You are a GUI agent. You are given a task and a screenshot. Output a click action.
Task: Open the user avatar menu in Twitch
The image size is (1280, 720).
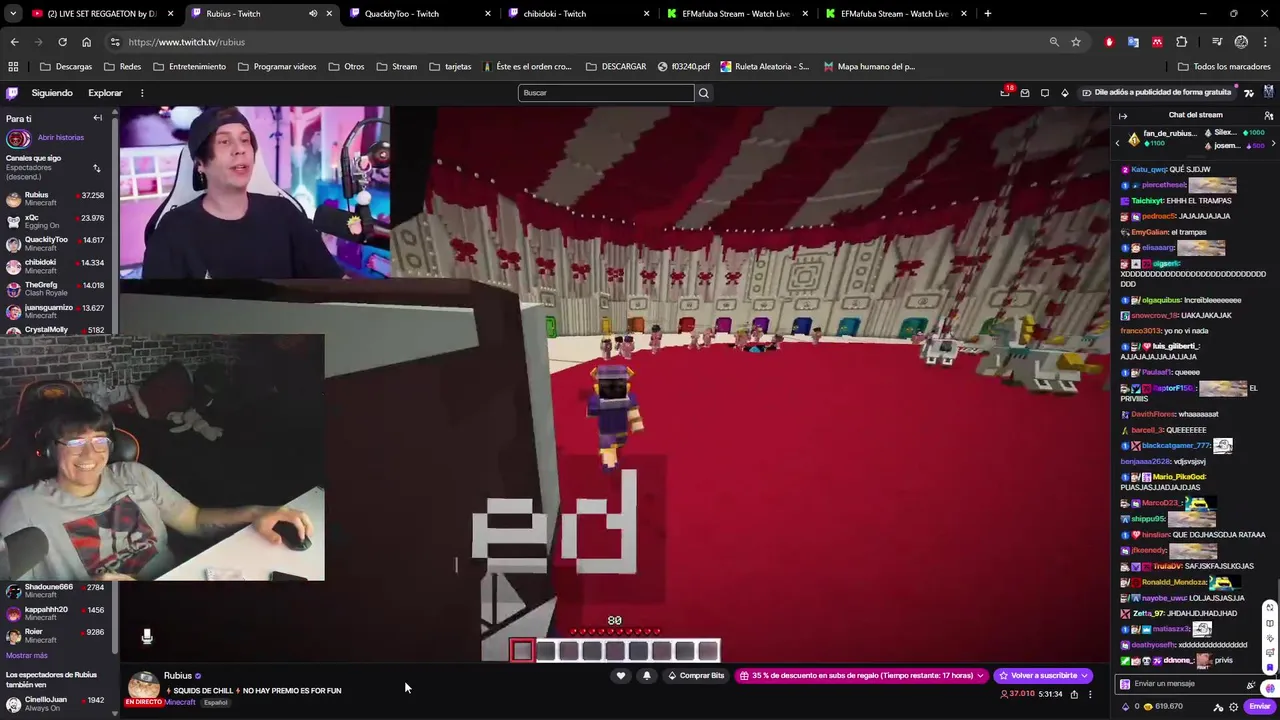1268,93
